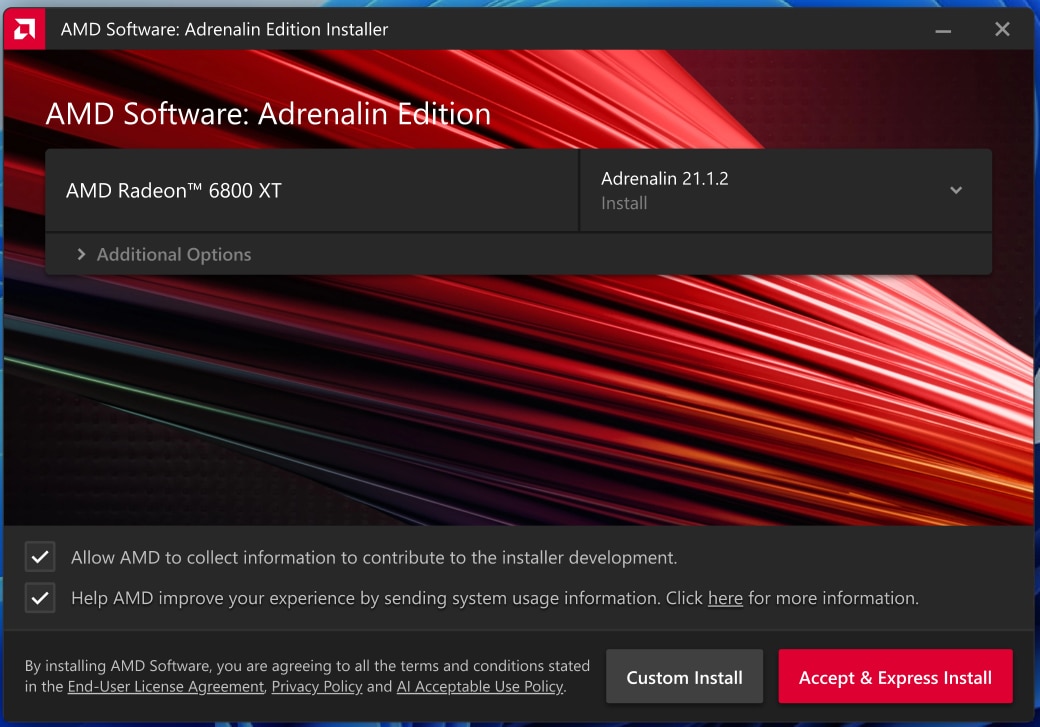Image resolution: width=1040 pixels, height=727 pixels.
Task: Click the AMD logo in title bar
Action: point(24,30)
